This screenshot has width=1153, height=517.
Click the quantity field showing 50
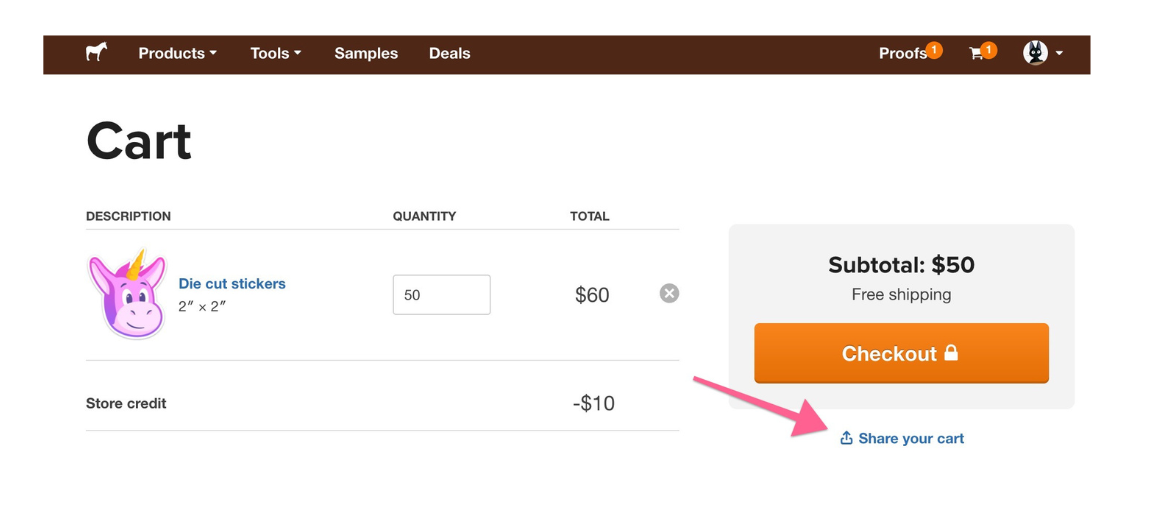tap(441, 295)
